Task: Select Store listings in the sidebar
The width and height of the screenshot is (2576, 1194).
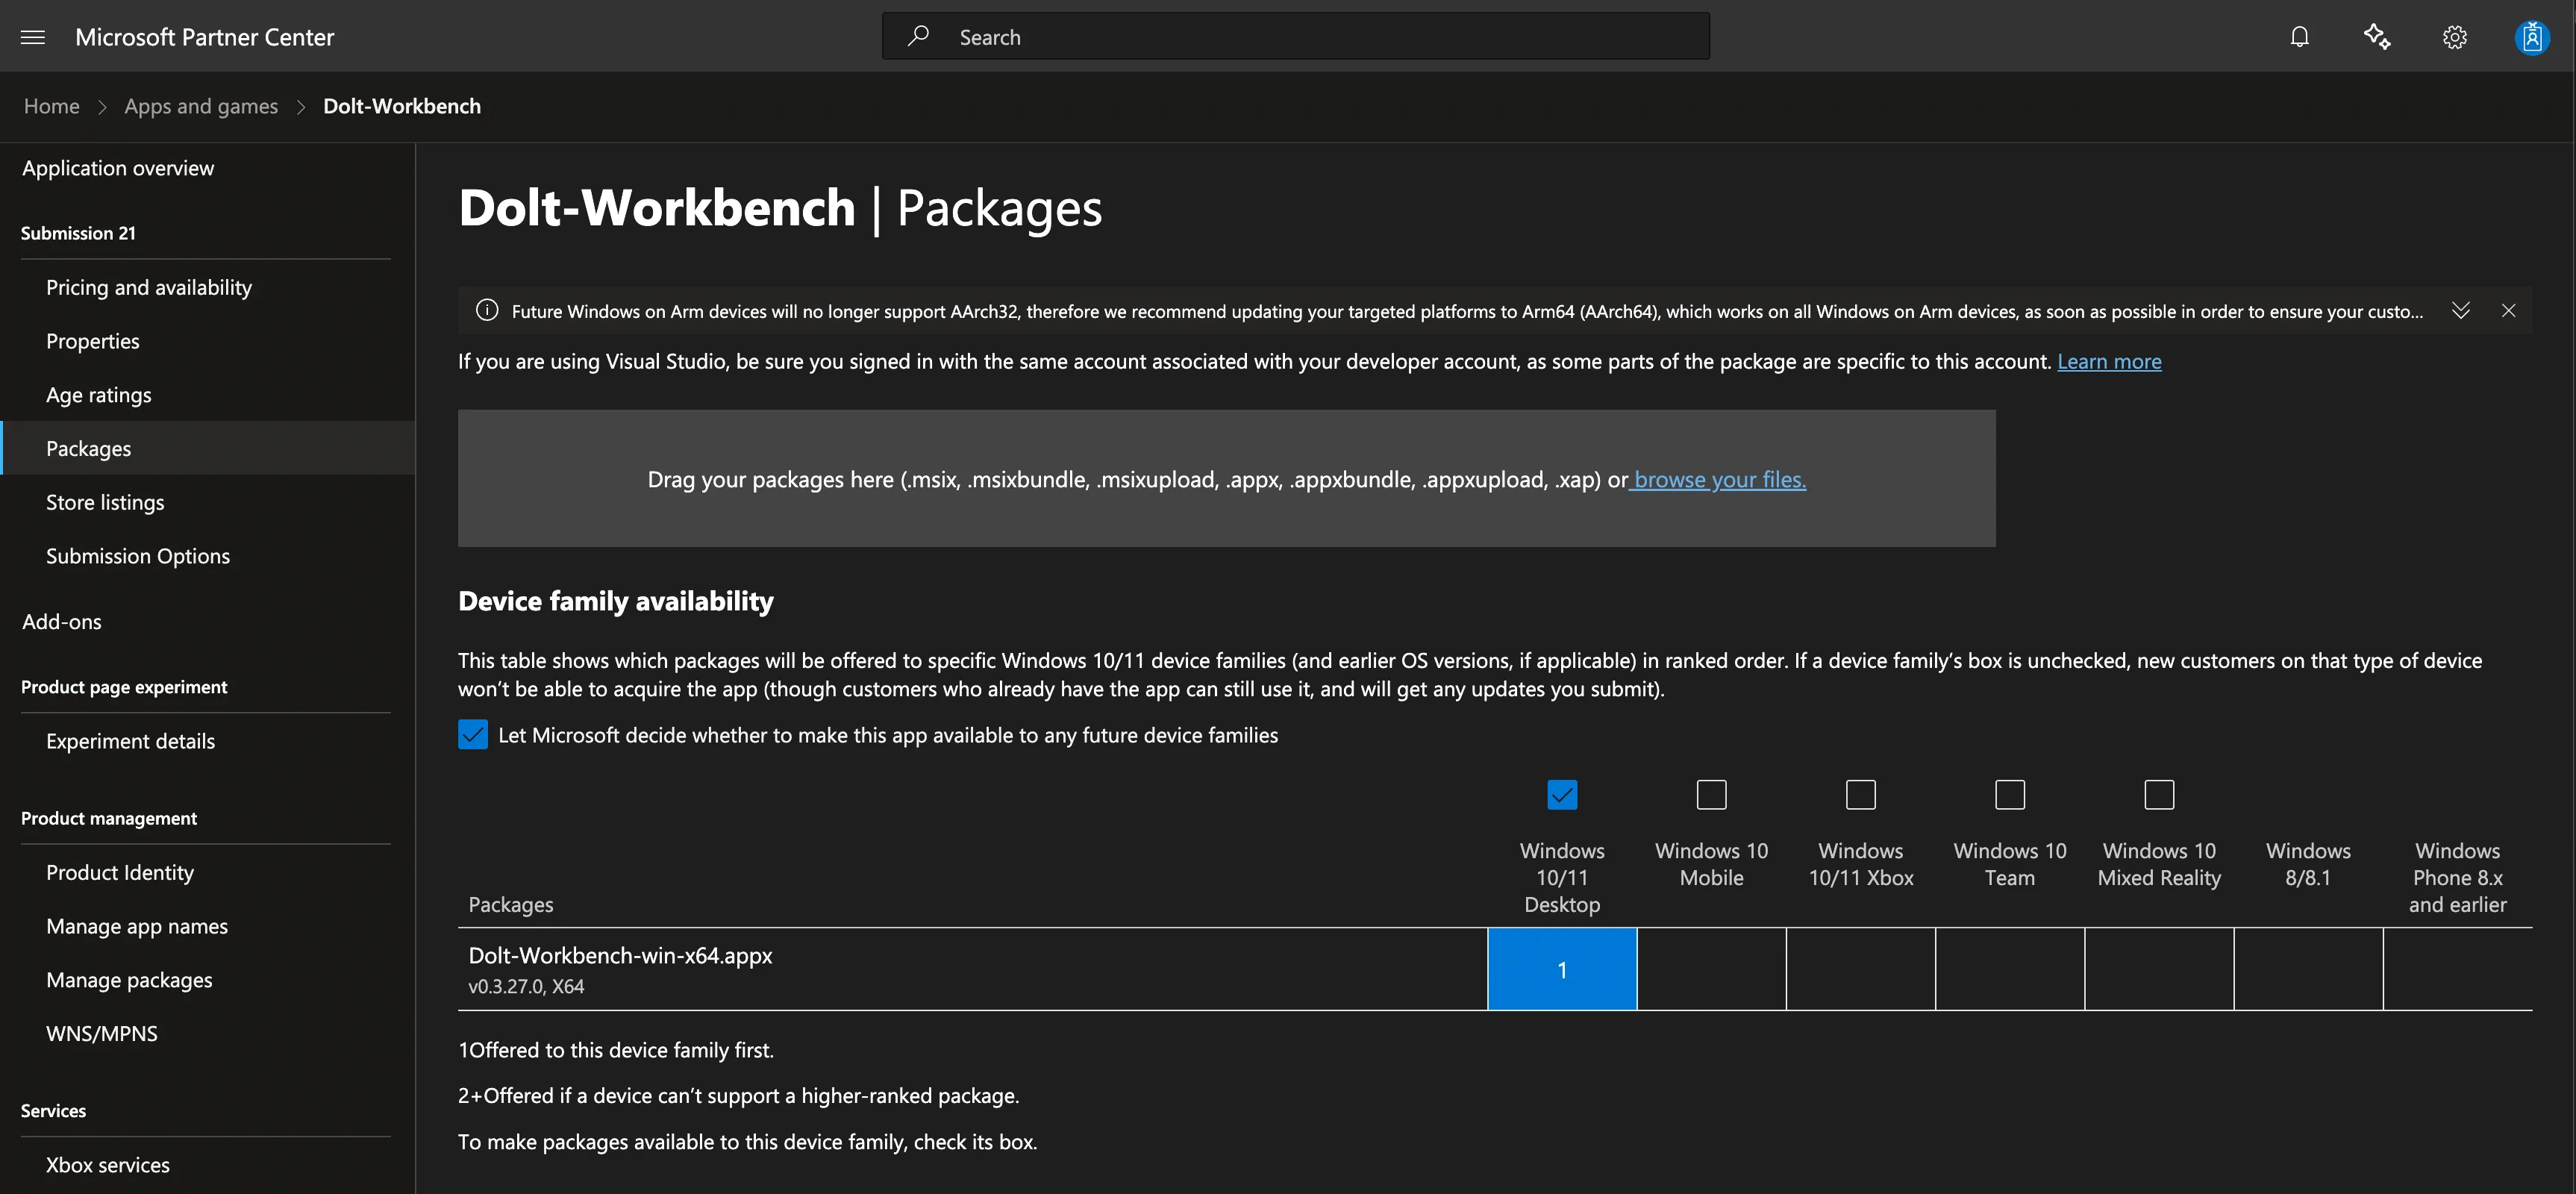Action: point(105,502)
